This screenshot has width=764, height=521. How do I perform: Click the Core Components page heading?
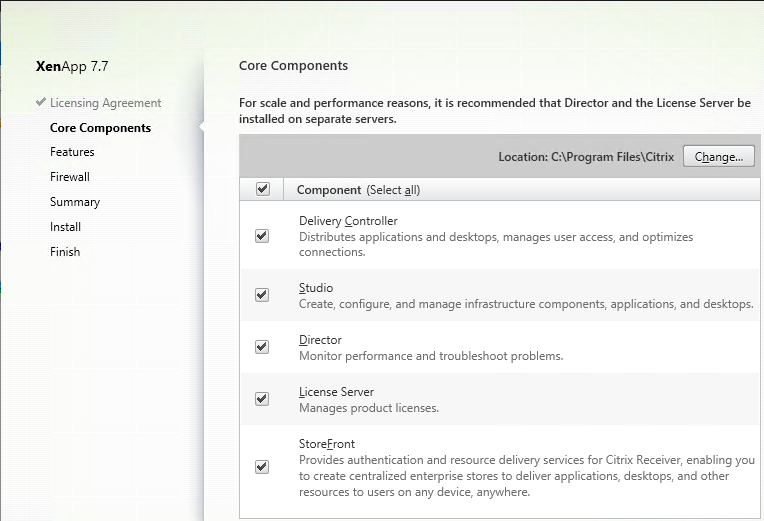(x=293, y=66)
